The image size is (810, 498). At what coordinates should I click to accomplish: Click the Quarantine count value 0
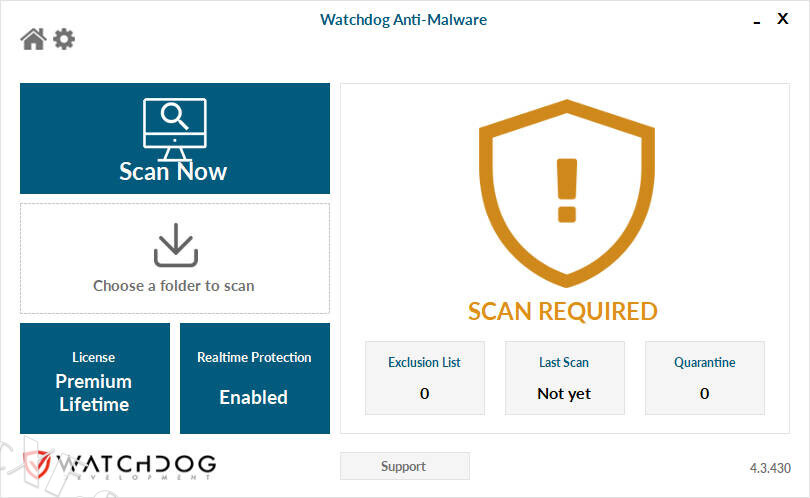point(704,394)
